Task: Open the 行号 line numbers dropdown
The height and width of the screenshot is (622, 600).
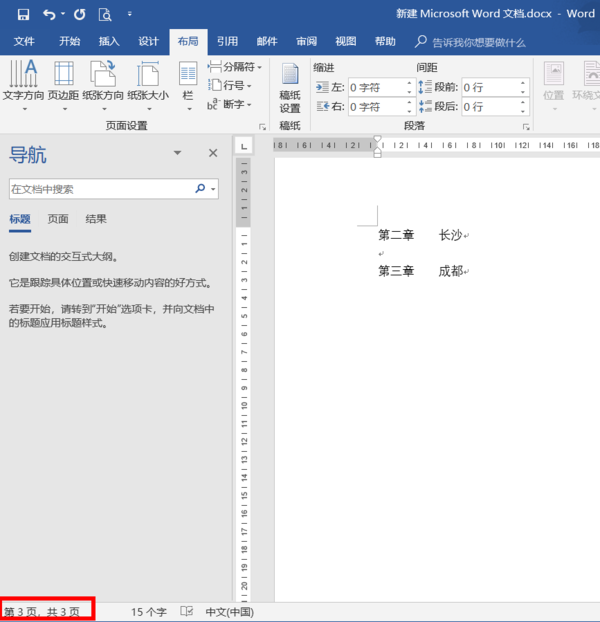Action: (x=230, y=85)
